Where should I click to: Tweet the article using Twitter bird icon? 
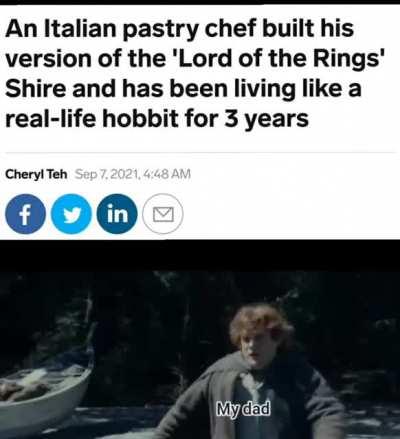tap(71, 214)
